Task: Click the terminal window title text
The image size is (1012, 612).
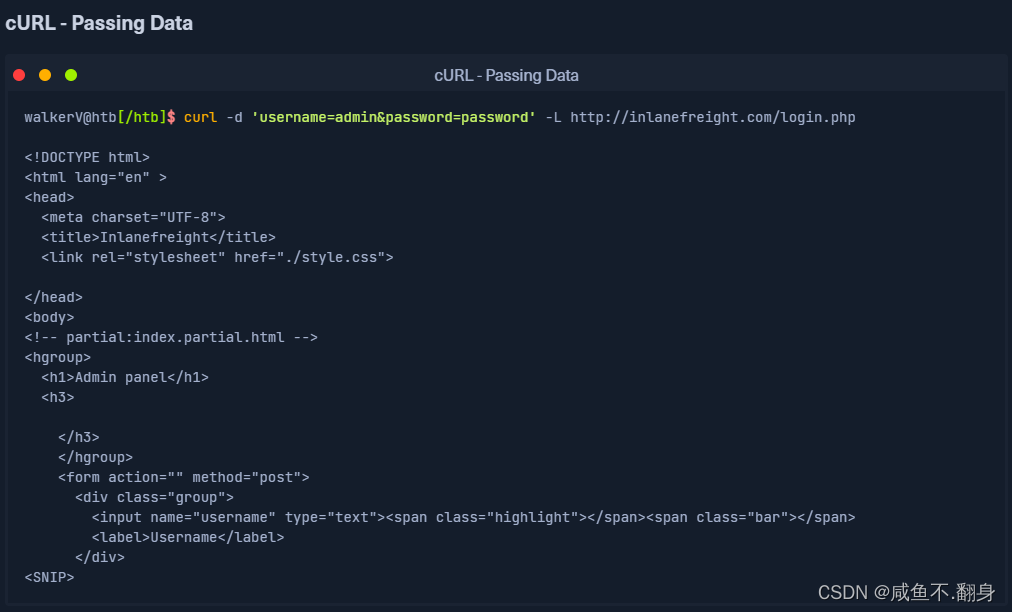Action: [506, 75]
